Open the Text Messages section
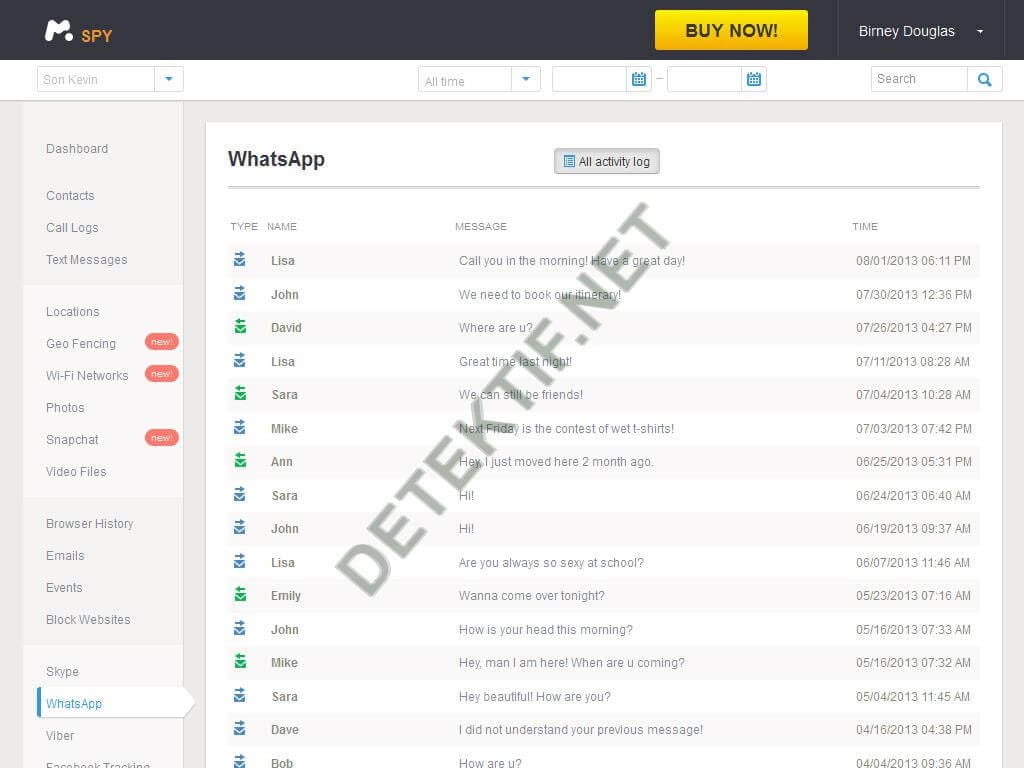The height and width of the screenshot is (768, 1024). (86, 259)
